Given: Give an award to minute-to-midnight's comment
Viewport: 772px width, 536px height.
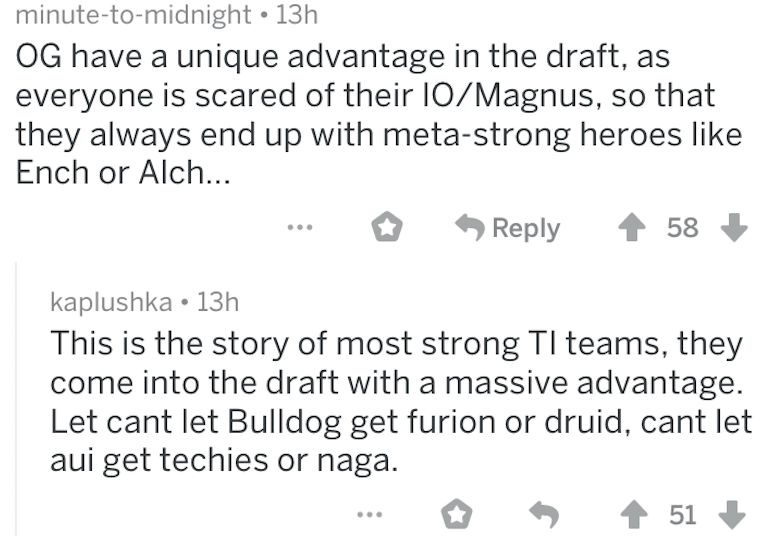Looking at the screenshot, I should (386, 229).
